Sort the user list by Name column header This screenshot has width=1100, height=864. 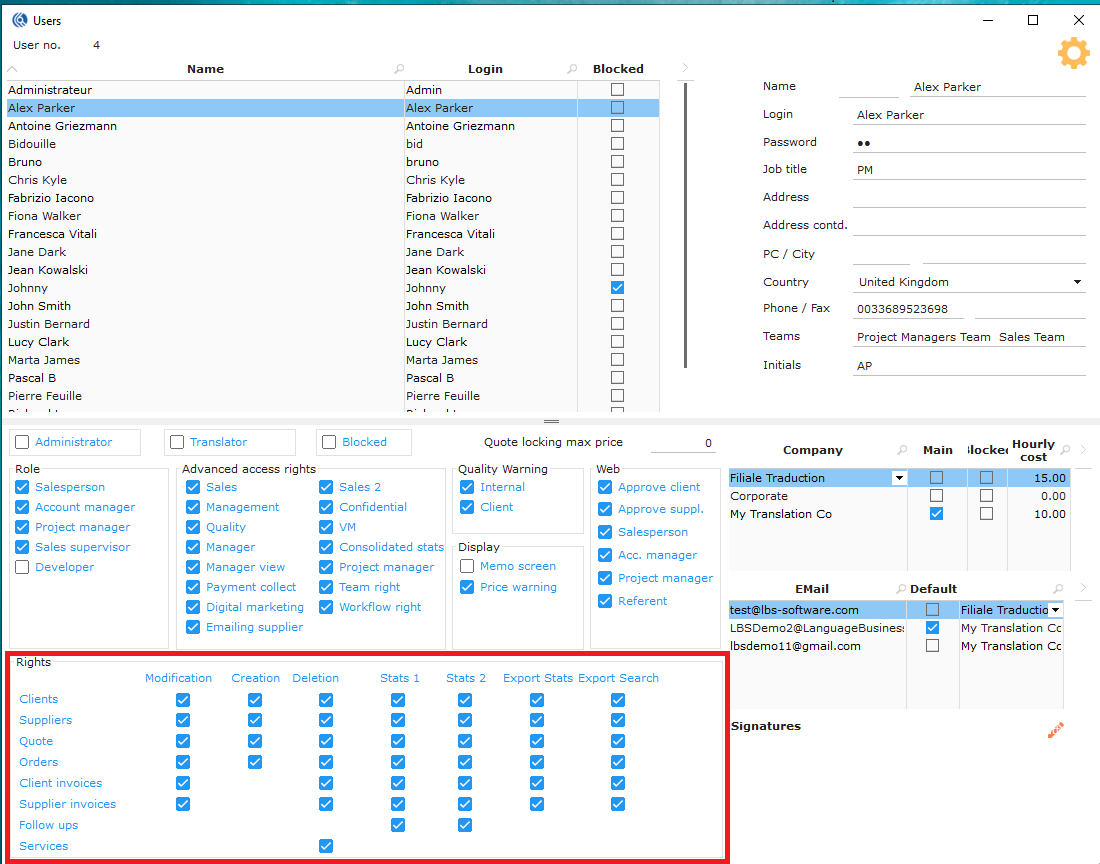click(x=205, y=69)
